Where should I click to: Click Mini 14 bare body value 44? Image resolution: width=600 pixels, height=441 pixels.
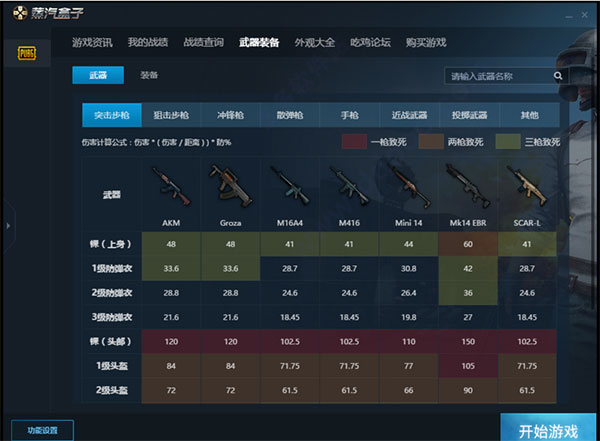point(409,244)
